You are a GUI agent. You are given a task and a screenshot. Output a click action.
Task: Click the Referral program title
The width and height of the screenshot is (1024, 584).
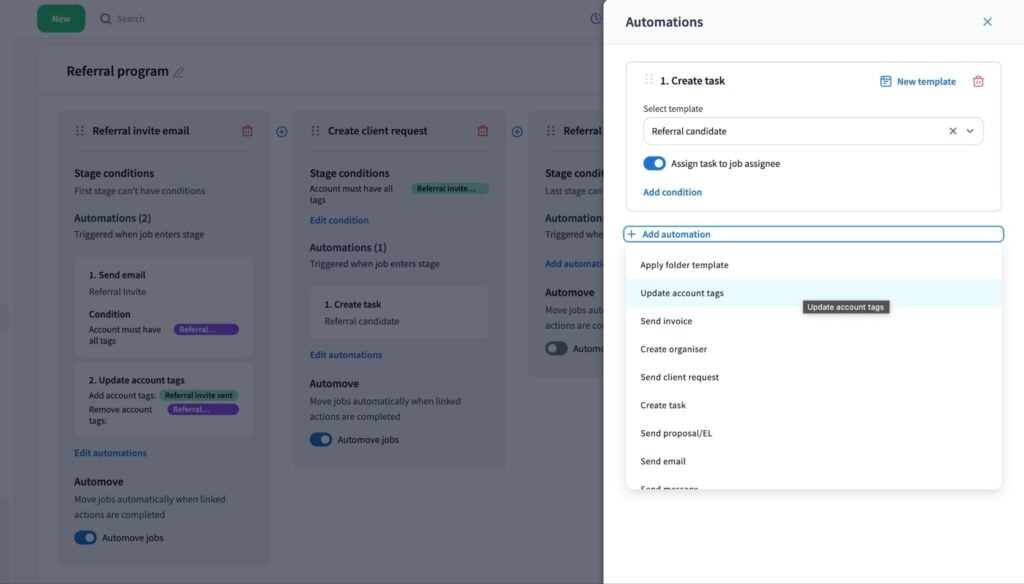tap(118, 71)
